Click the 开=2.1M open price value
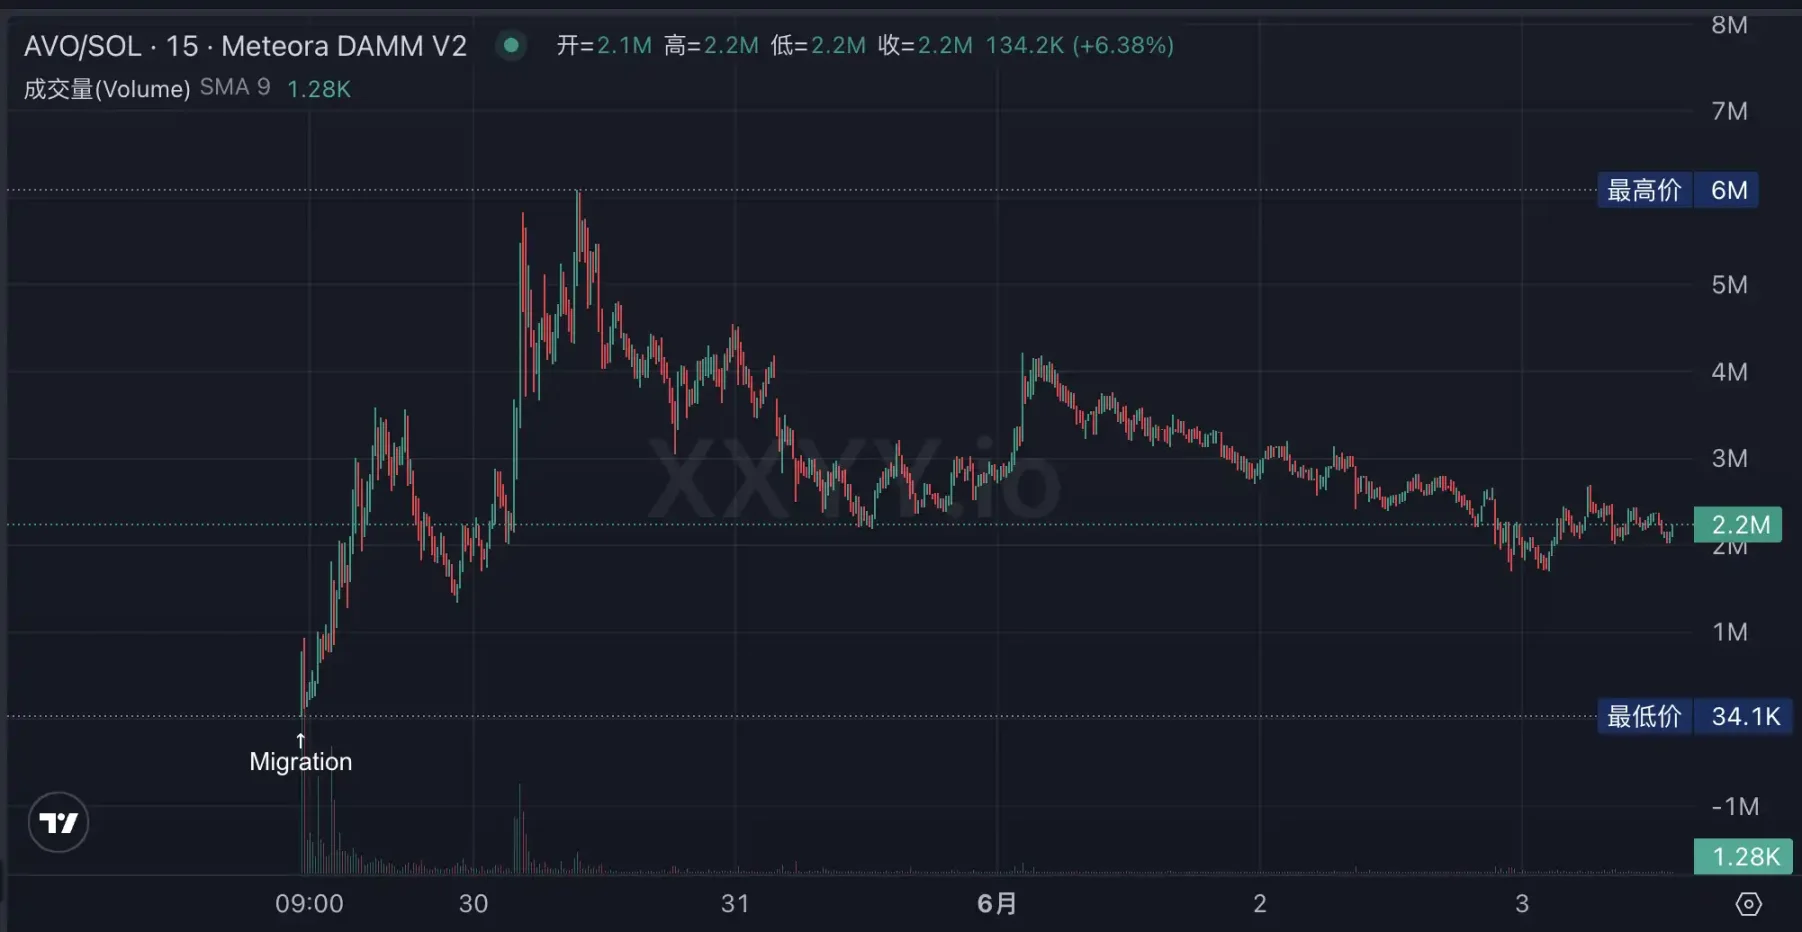 pyautogui.click(x=604, y=45)
